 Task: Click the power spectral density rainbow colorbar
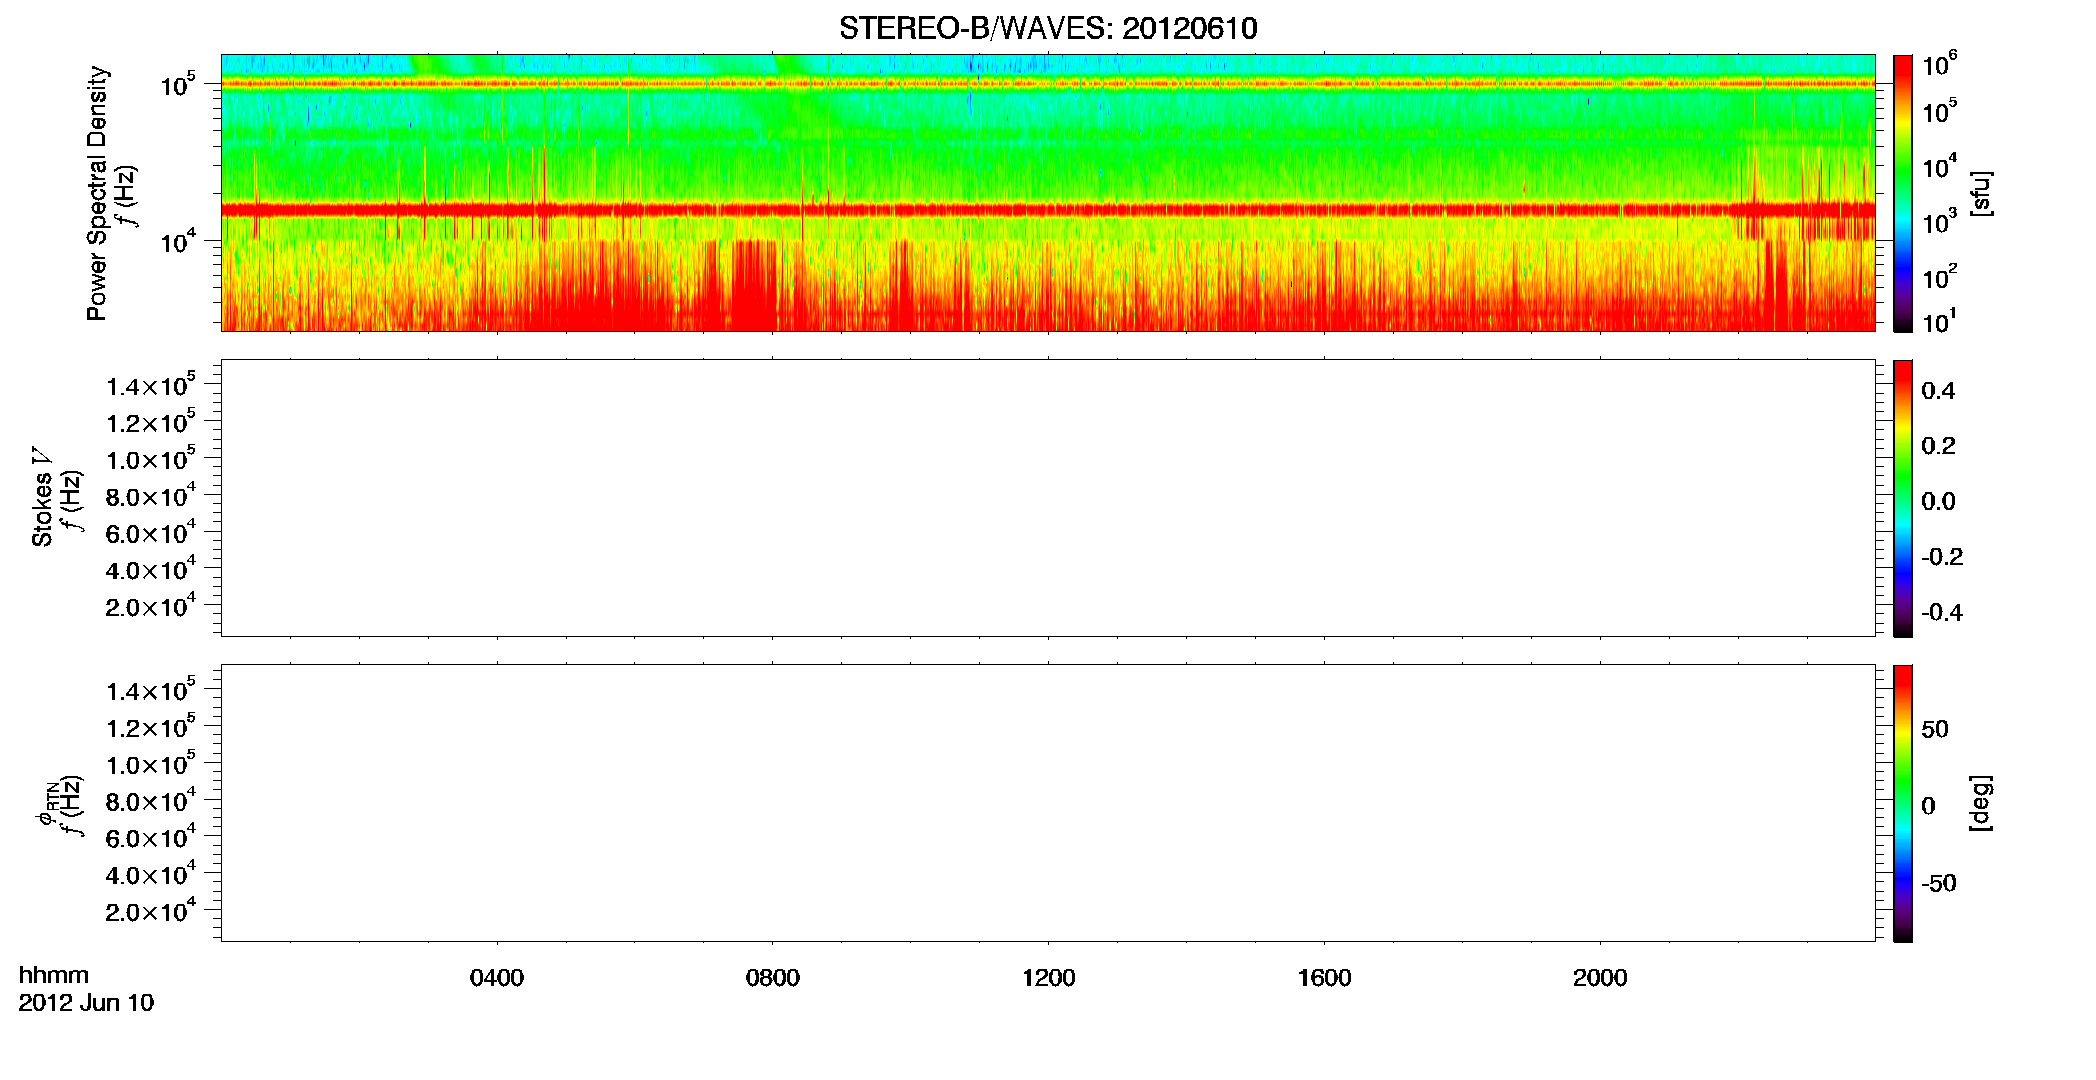pyautogui.click(x=1903, y=193)
